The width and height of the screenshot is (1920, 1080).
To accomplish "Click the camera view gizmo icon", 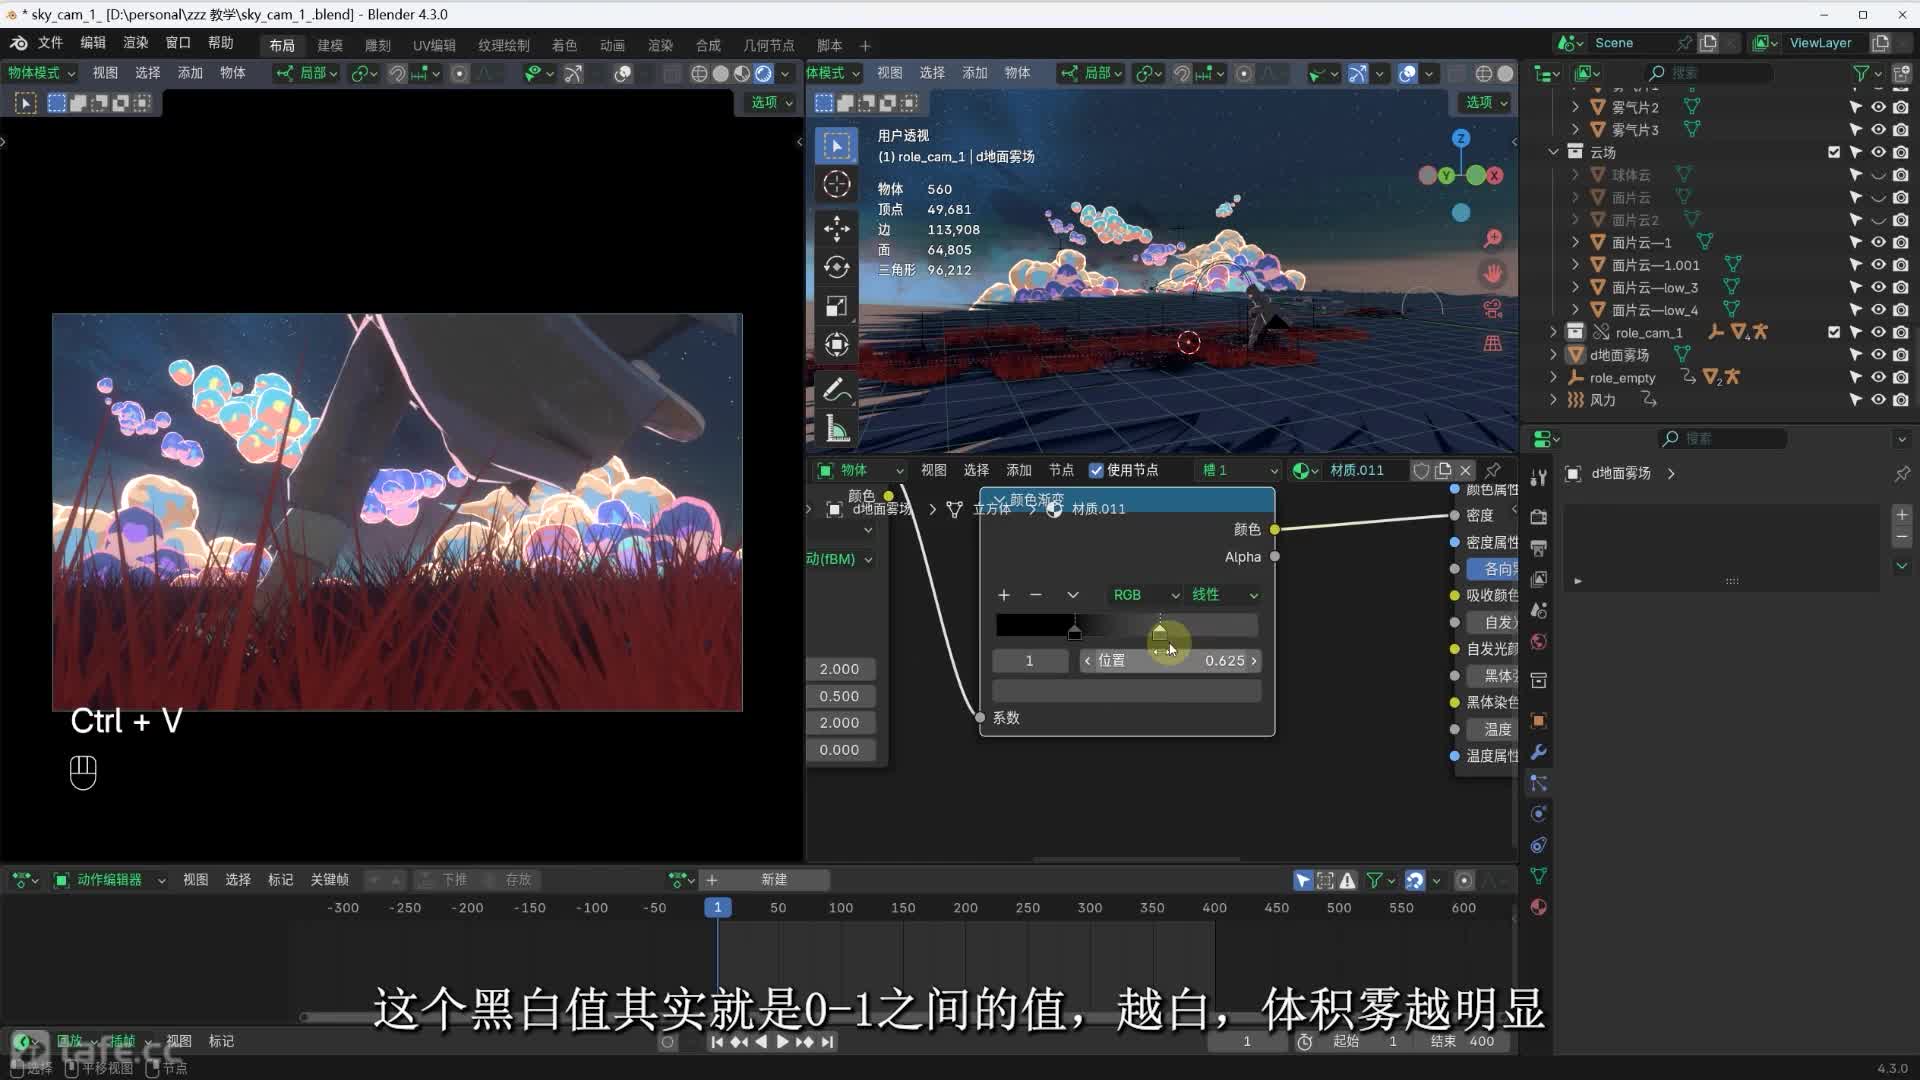I will (1492, 308).
